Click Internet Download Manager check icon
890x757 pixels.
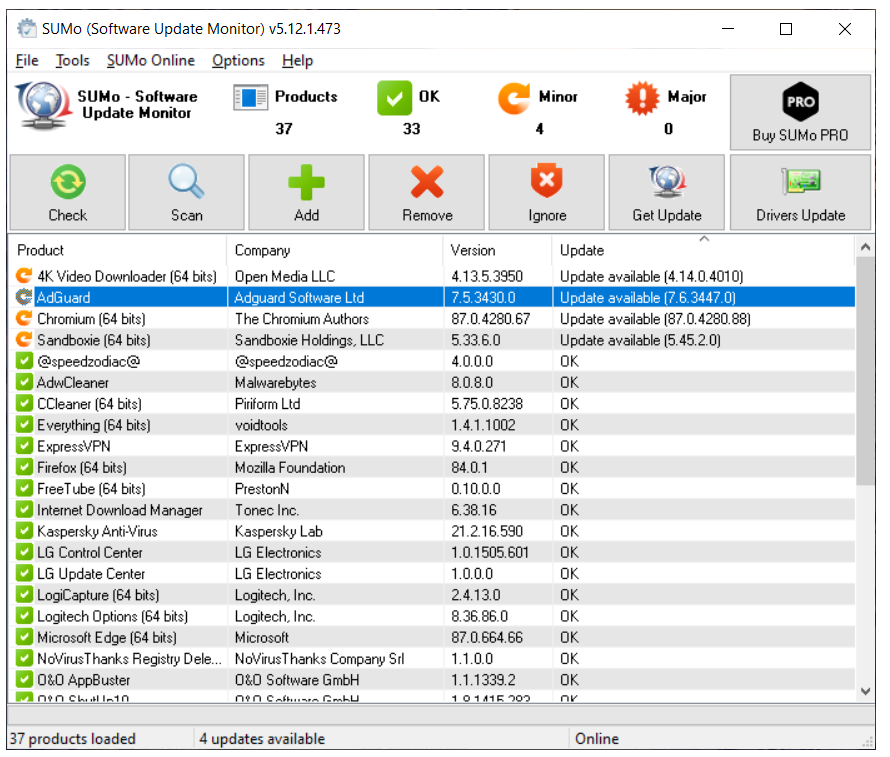[x=24, y=510]
